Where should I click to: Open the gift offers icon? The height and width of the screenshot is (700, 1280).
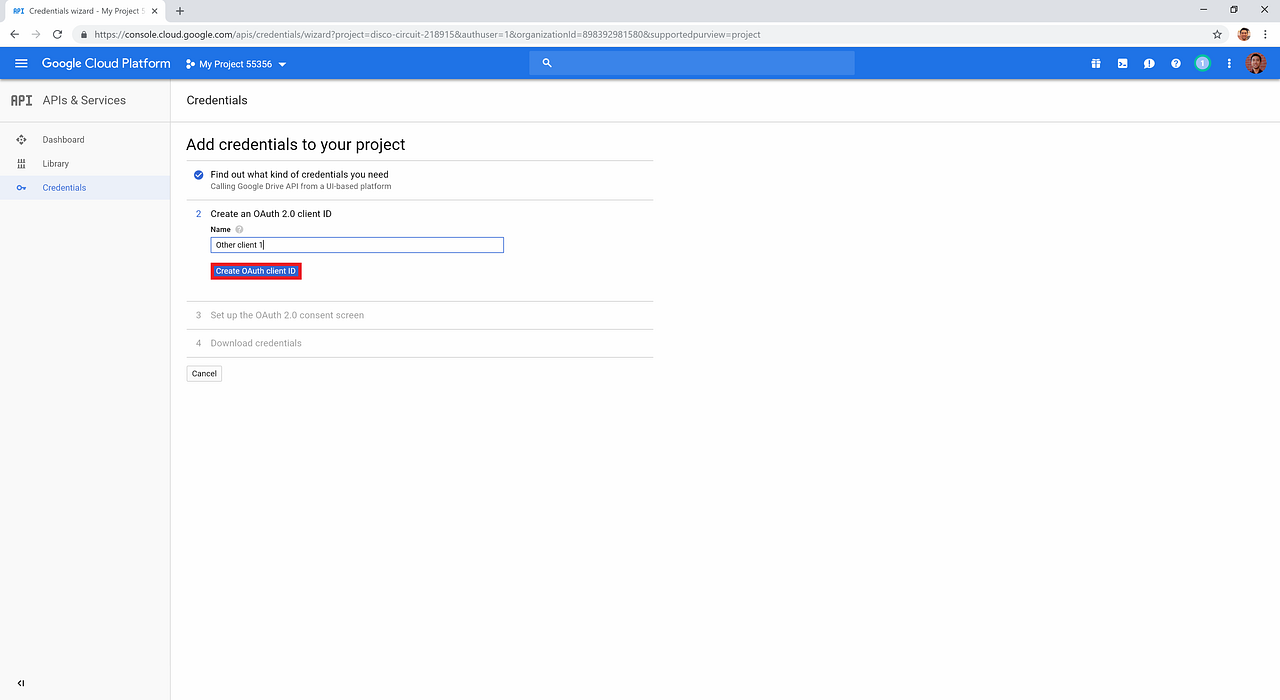click(1096, 63)
